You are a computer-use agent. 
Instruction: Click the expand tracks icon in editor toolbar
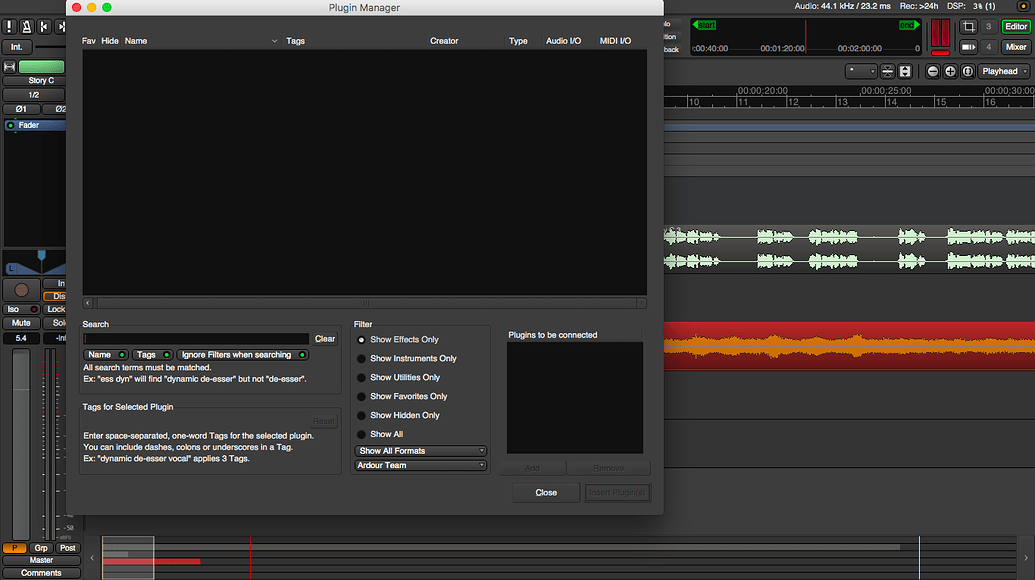pyautogui.click(x=905, y=71)
